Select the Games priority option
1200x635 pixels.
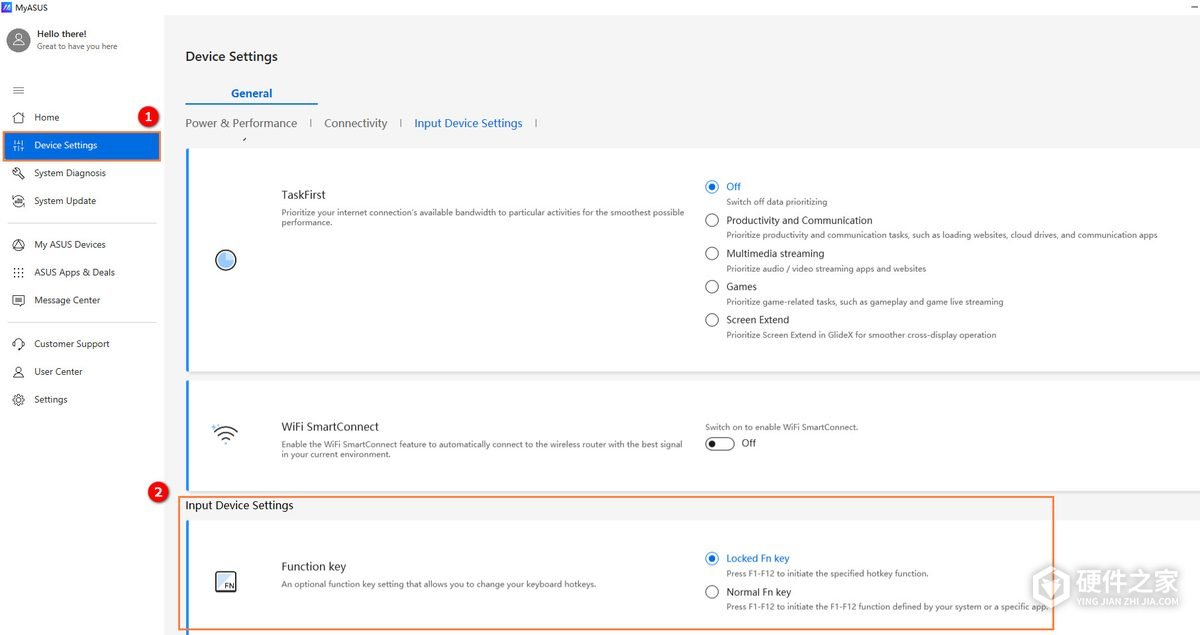pos(712,287)
